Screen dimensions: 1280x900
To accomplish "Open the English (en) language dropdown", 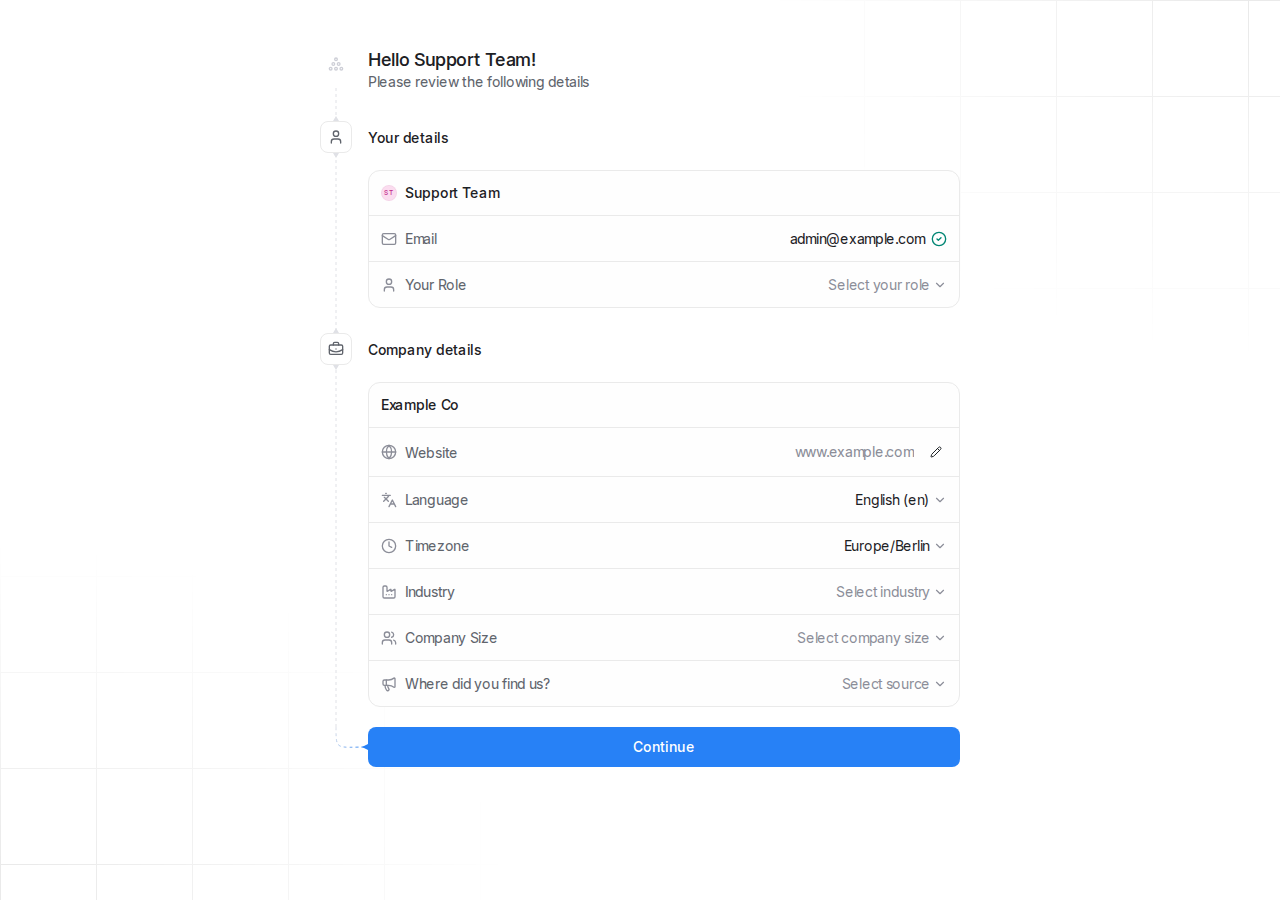I will click(900, 500).
